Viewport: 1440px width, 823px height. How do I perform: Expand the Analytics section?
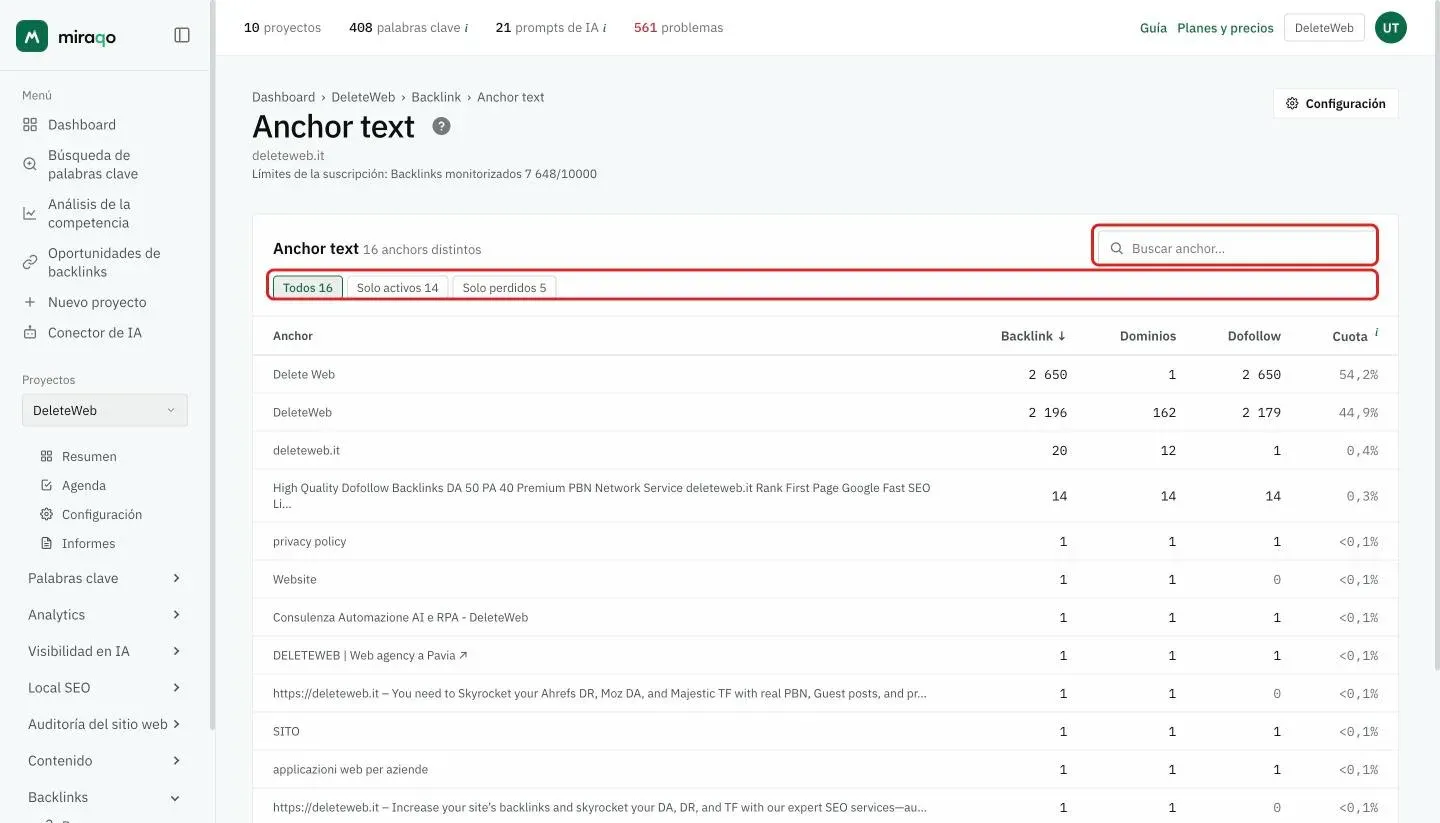click(104, 615)
